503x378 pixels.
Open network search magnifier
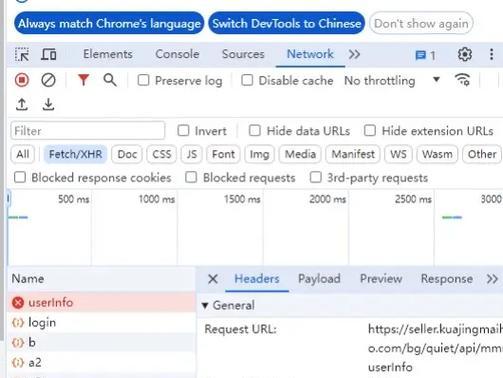coord(110,80)
